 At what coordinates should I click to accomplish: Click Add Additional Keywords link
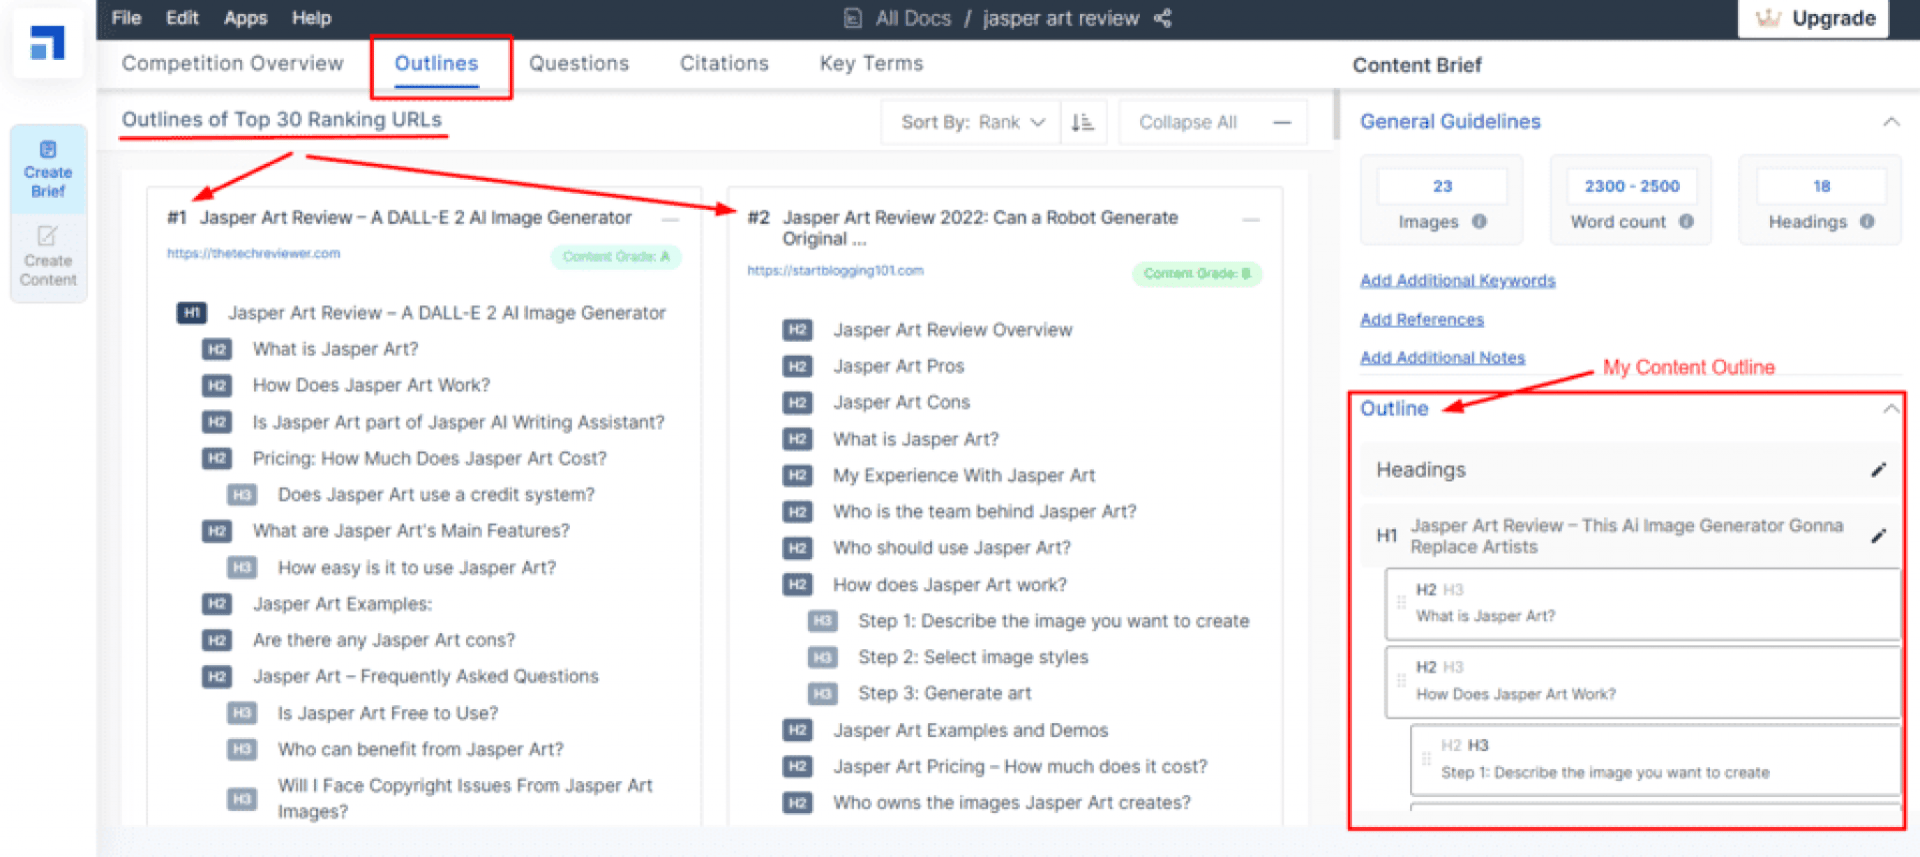tap(1457, 281)
